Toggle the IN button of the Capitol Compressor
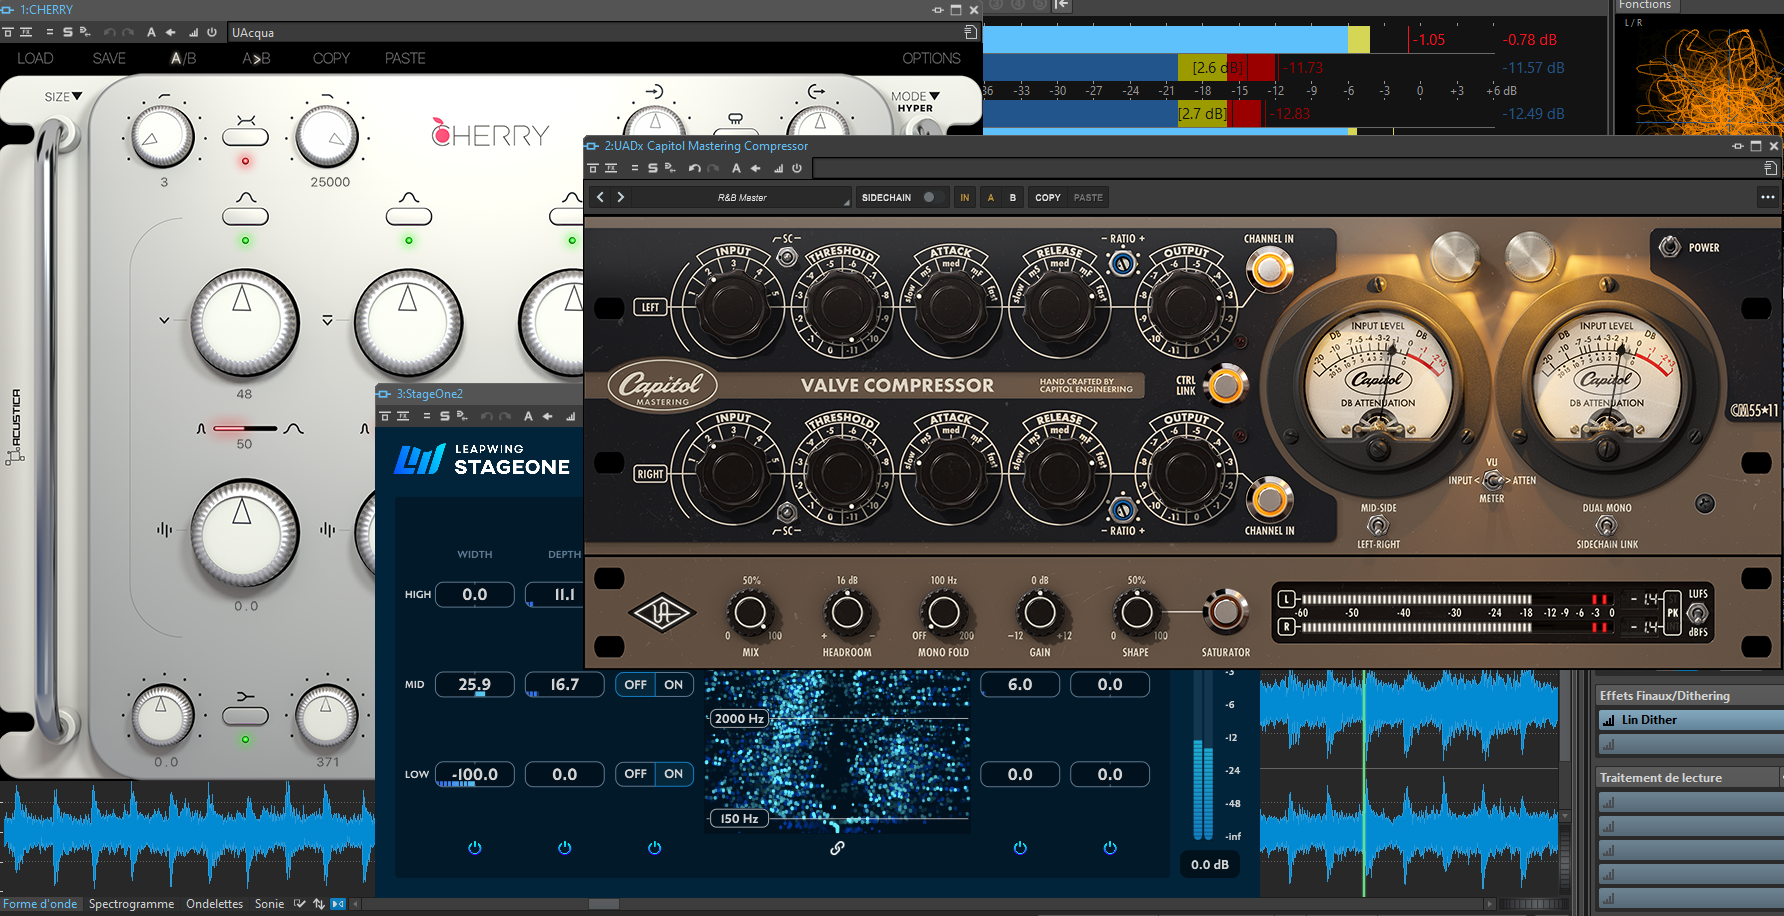Image resolution: width=1784 pixels, height=916 pixels. 965,197
